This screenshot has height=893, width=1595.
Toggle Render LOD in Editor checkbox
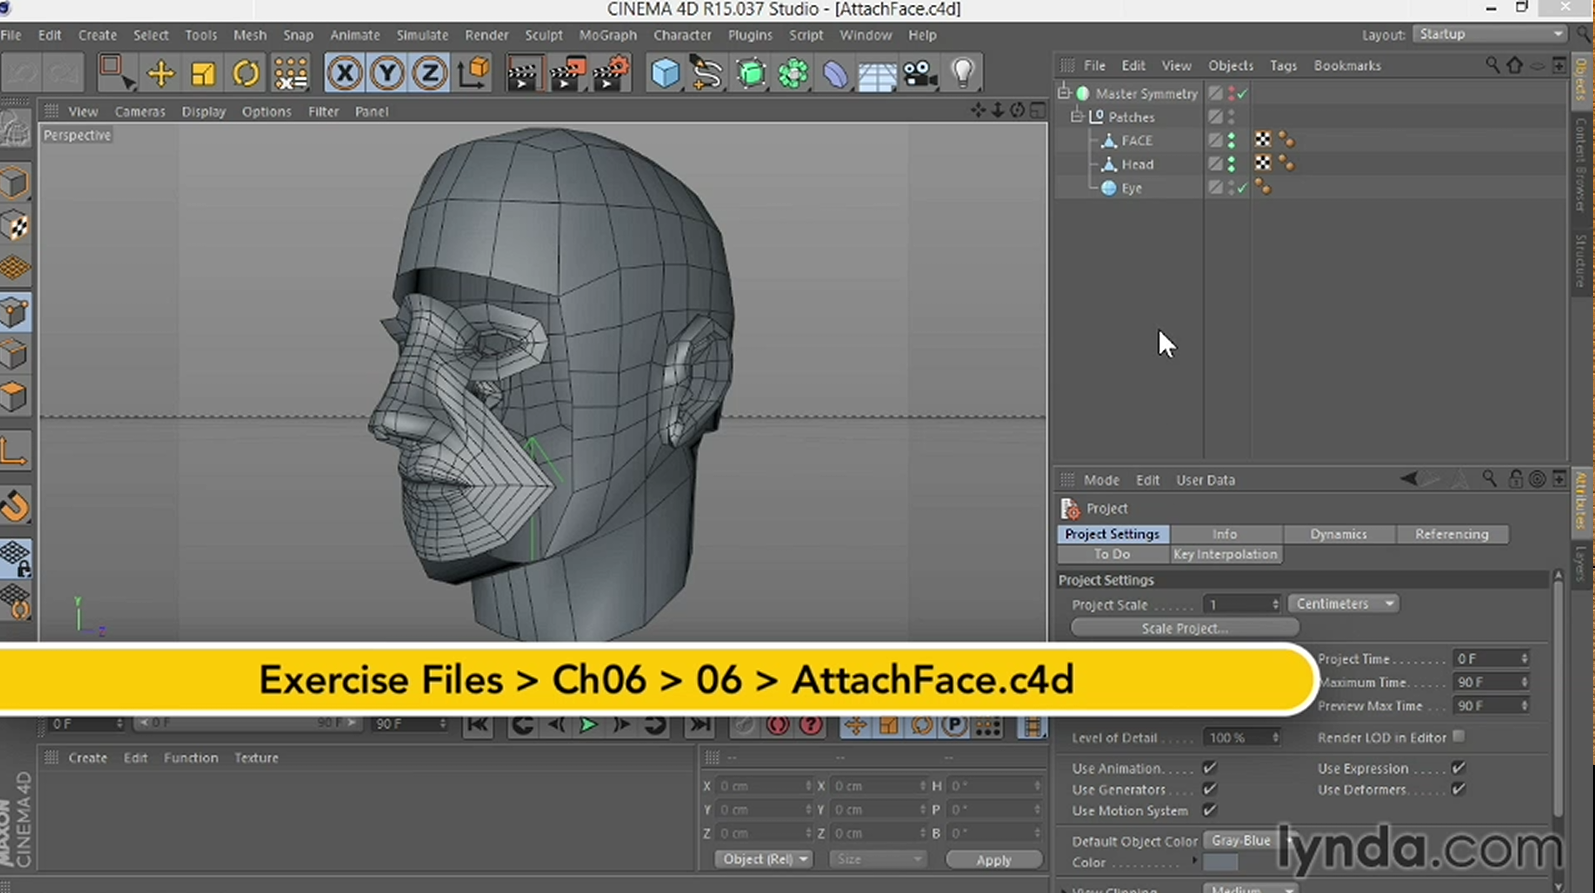(1459, 737)
